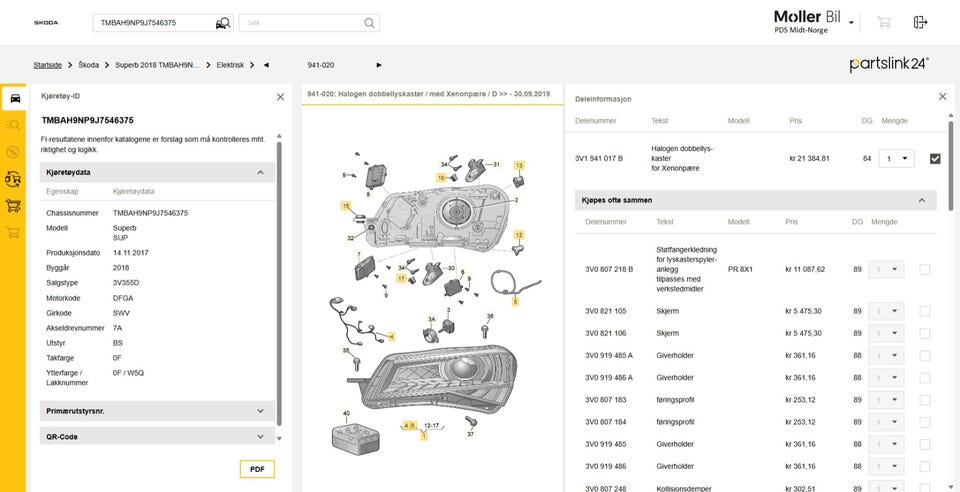Screen dimensions: 960x492
Task: Go to next illustration arrow
Action: (379, 65)
